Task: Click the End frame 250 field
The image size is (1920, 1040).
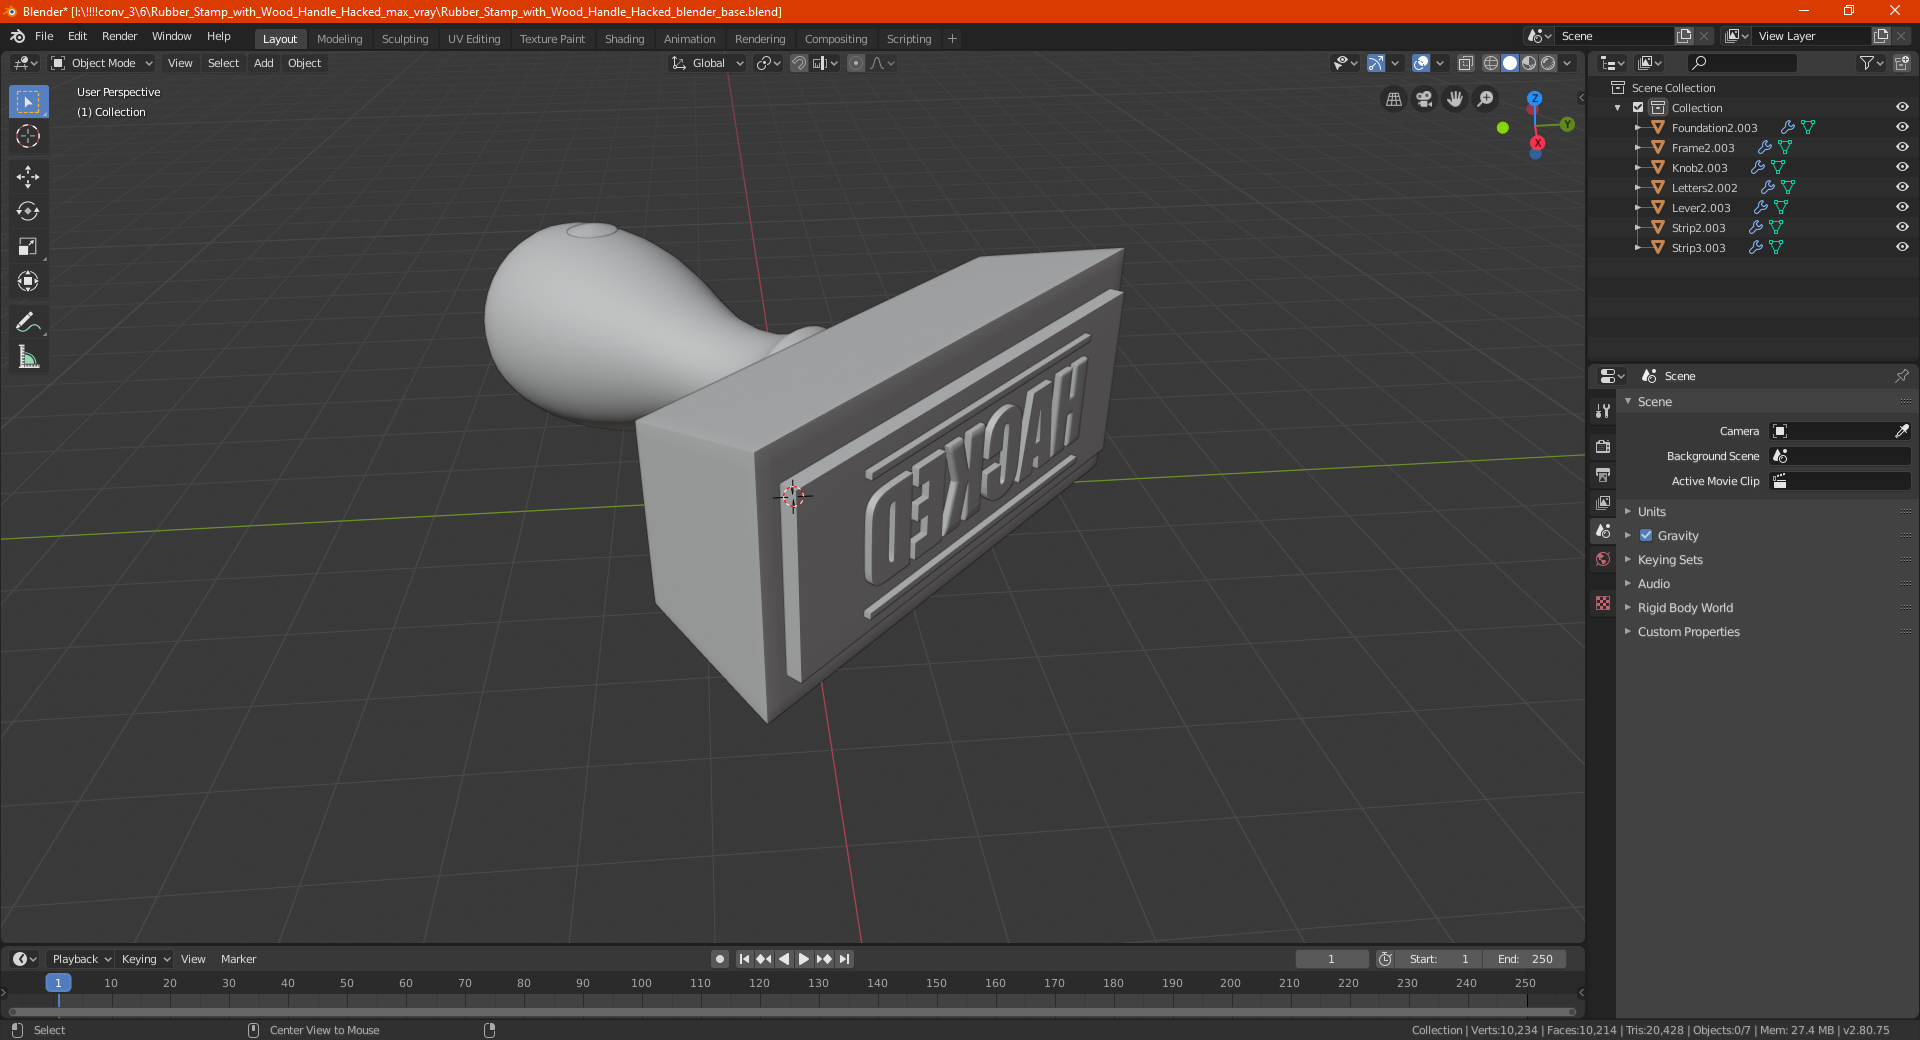Action: (x=1525, y=959)
